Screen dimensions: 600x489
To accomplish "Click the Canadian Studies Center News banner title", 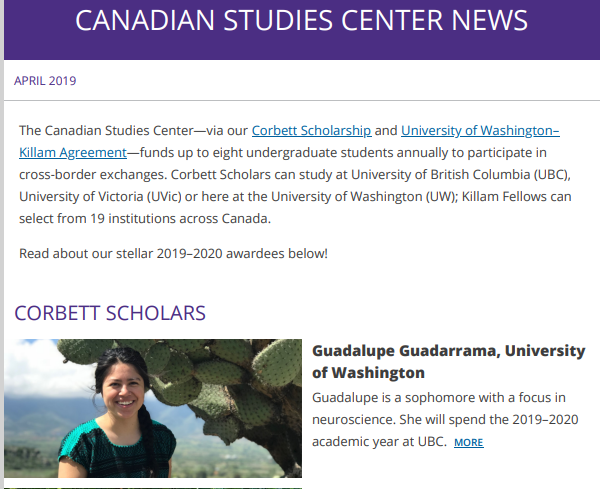I will coord(302,20).
